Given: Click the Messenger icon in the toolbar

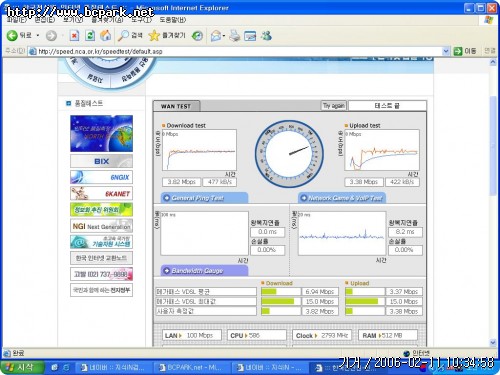Looking at the screenshot, I should 266,35.
